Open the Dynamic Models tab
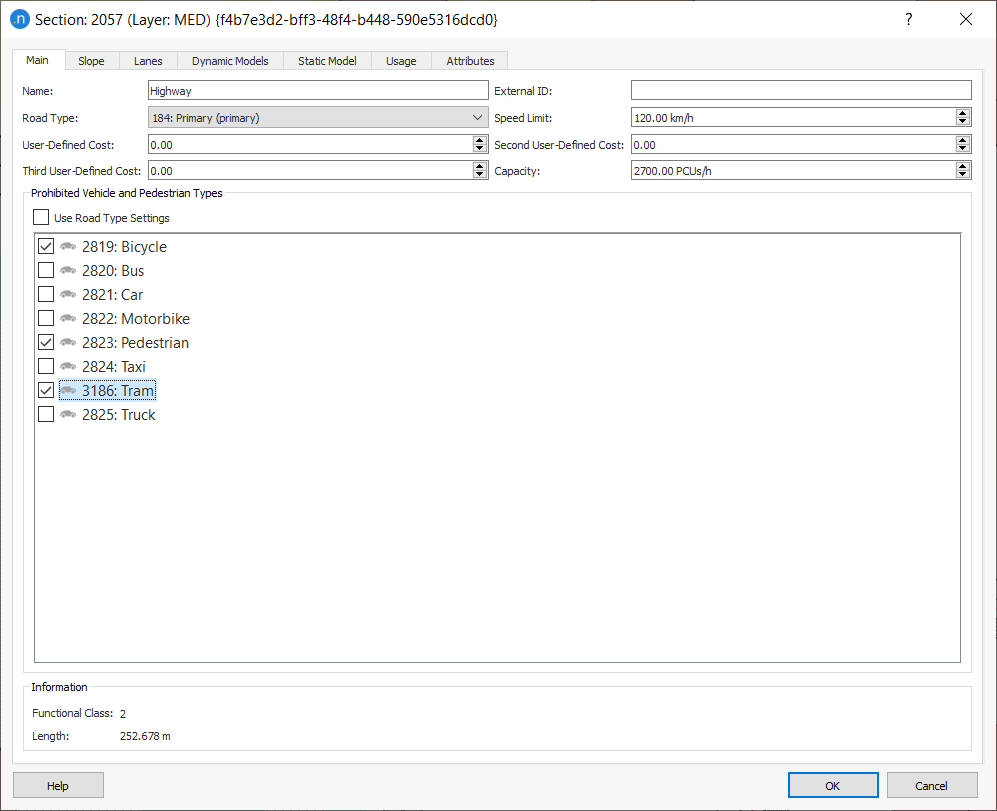The width and height of the screenshot is (997, 811). point(230,60)
